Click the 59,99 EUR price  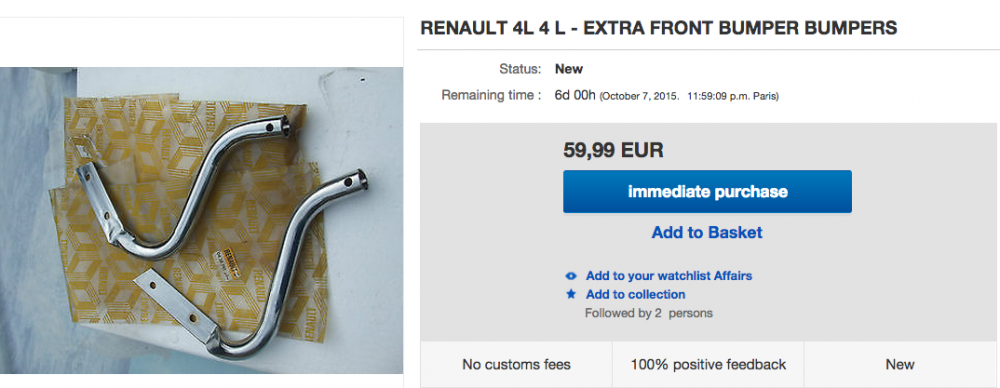(x=614, y=150)
